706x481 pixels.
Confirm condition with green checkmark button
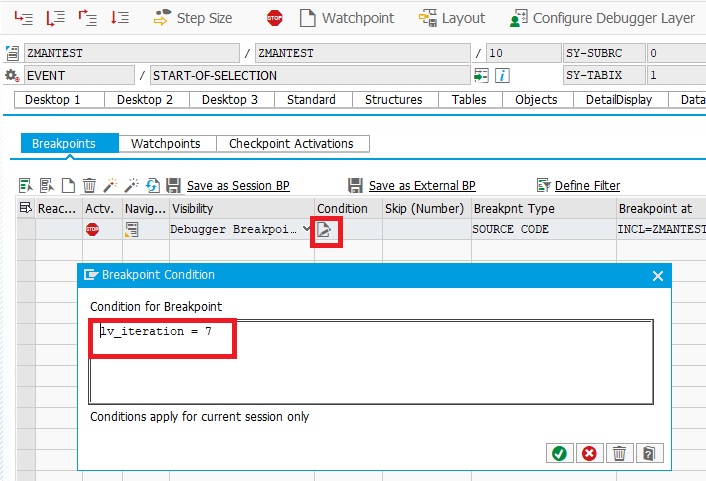(560, 453)
